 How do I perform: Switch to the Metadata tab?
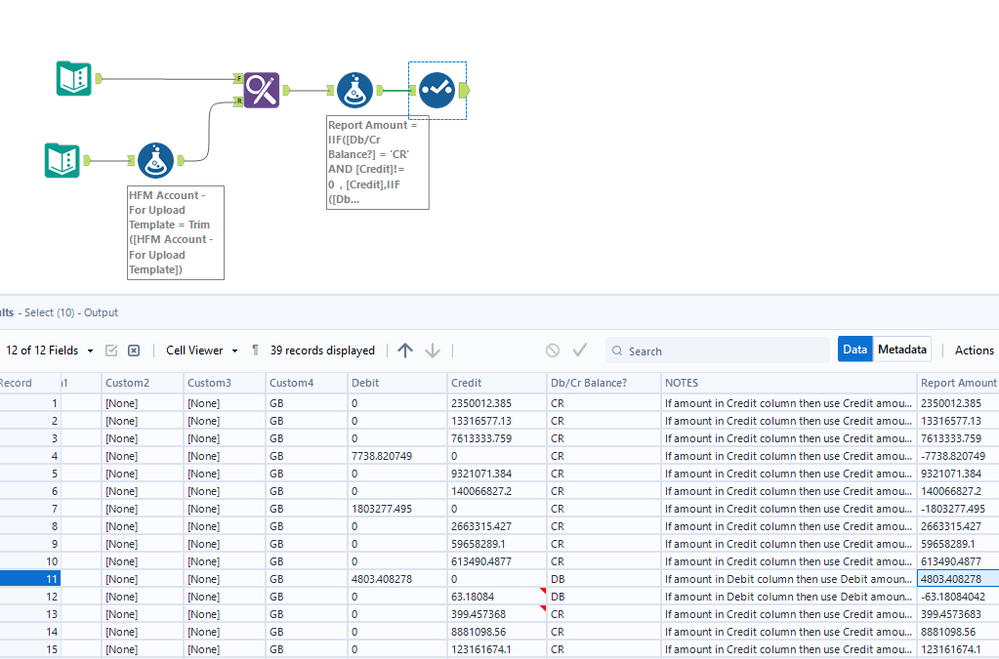coord(902,349)
